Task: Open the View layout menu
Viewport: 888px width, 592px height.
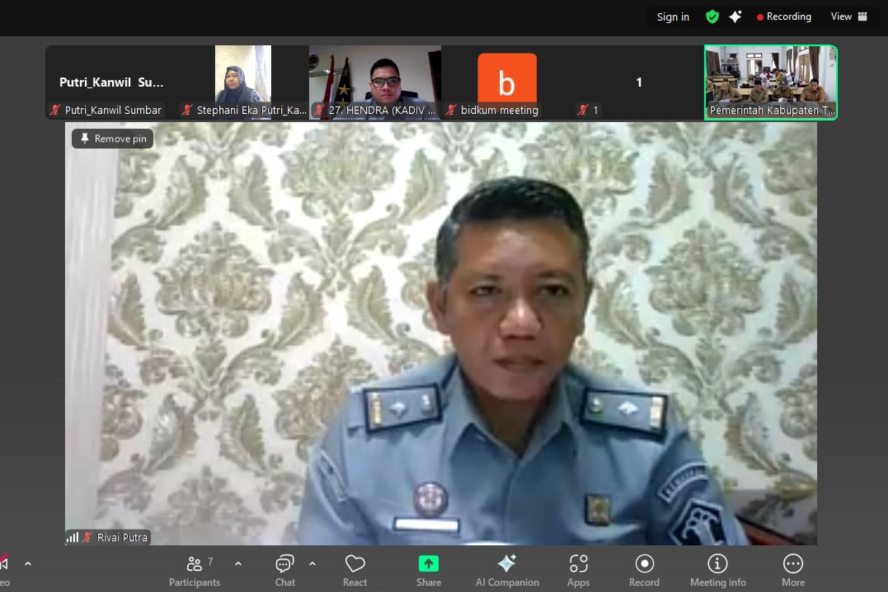Action: click(x=849, y=17)
